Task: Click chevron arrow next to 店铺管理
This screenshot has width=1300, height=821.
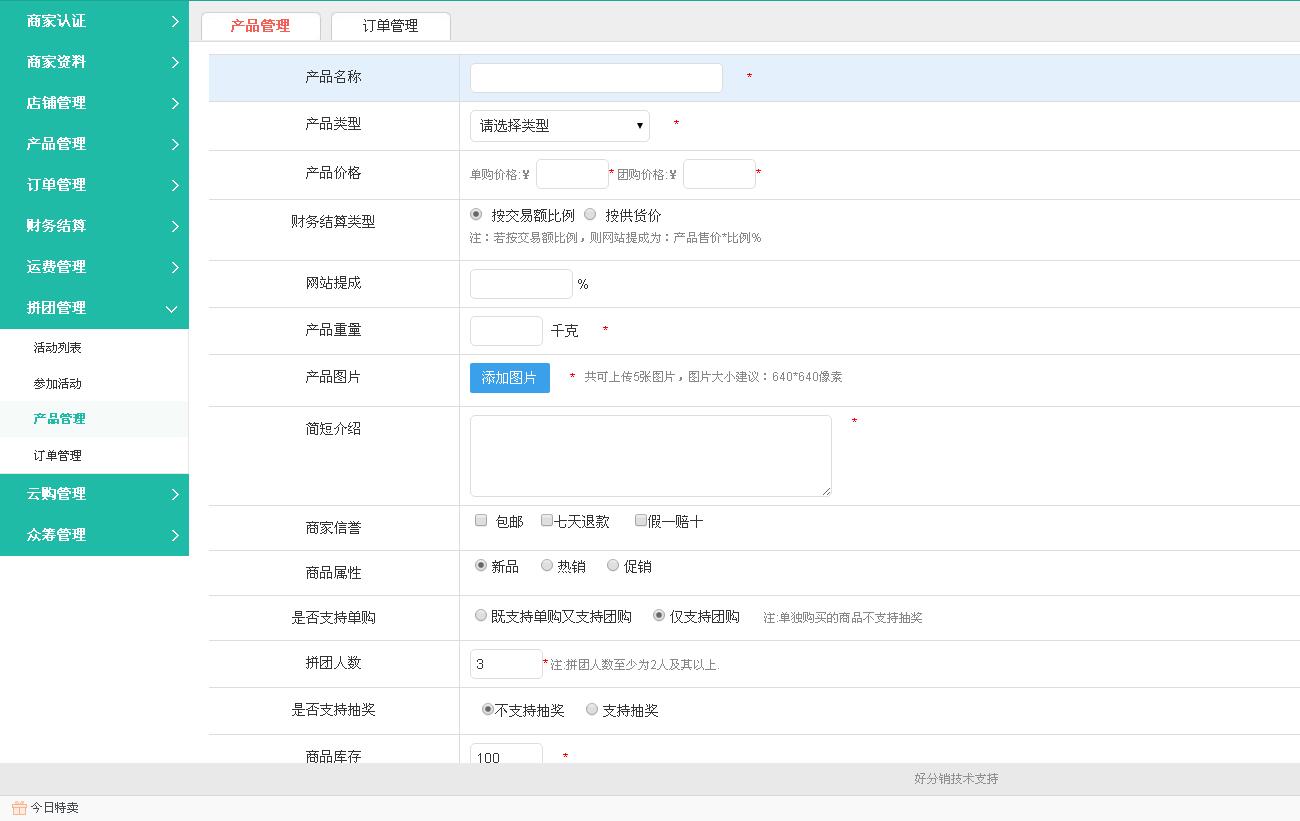Action: coord(175,103)
